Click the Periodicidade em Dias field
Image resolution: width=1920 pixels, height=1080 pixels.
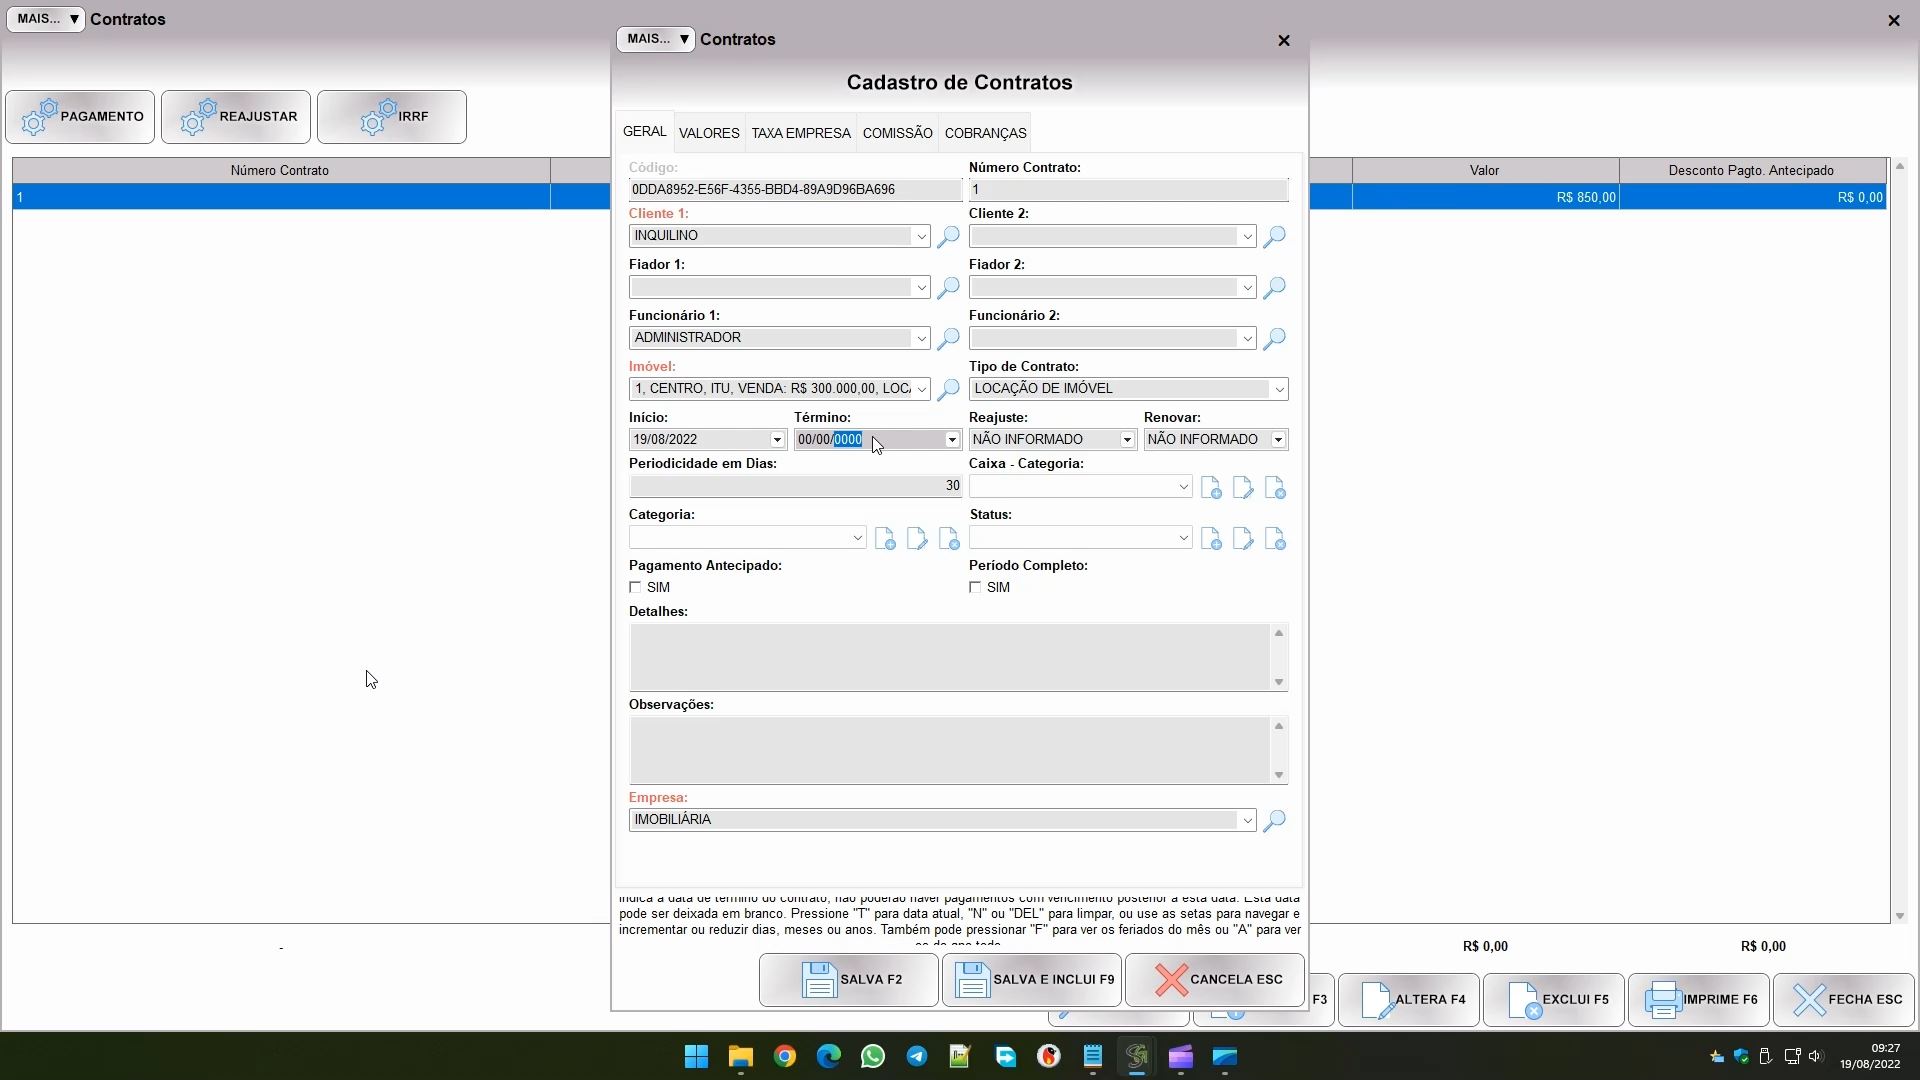point(794,487)
